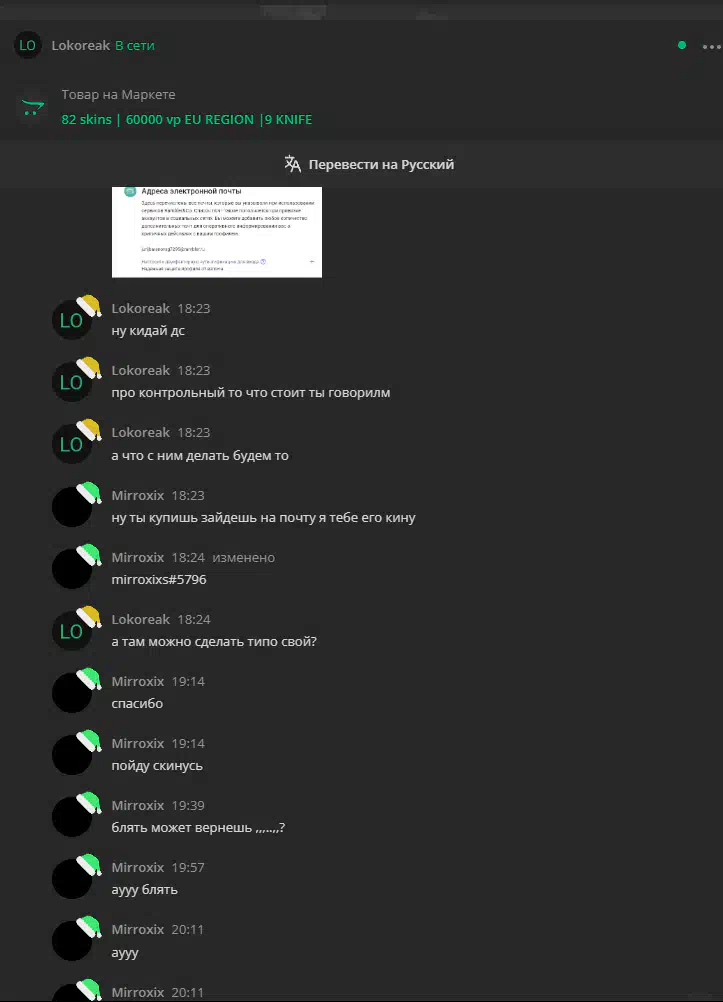
Task: Select the mirroxixs#5796 message text
Action: [x=159, y=580]
